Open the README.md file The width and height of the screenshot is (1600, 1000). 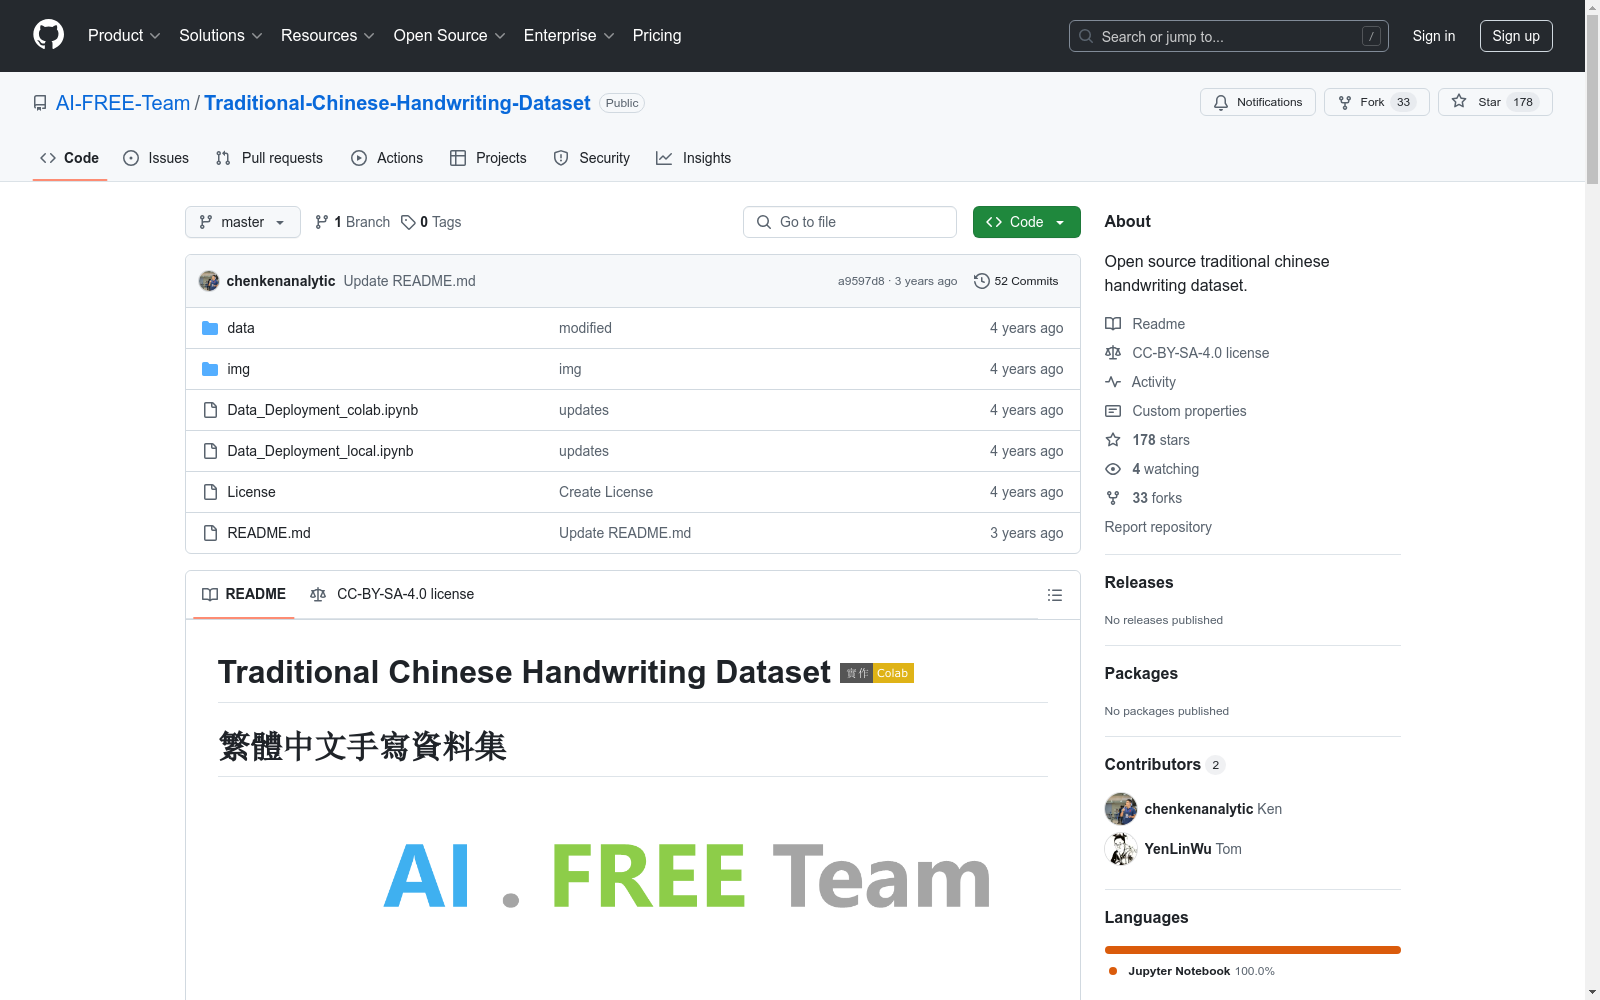click(x=269, y=533)
